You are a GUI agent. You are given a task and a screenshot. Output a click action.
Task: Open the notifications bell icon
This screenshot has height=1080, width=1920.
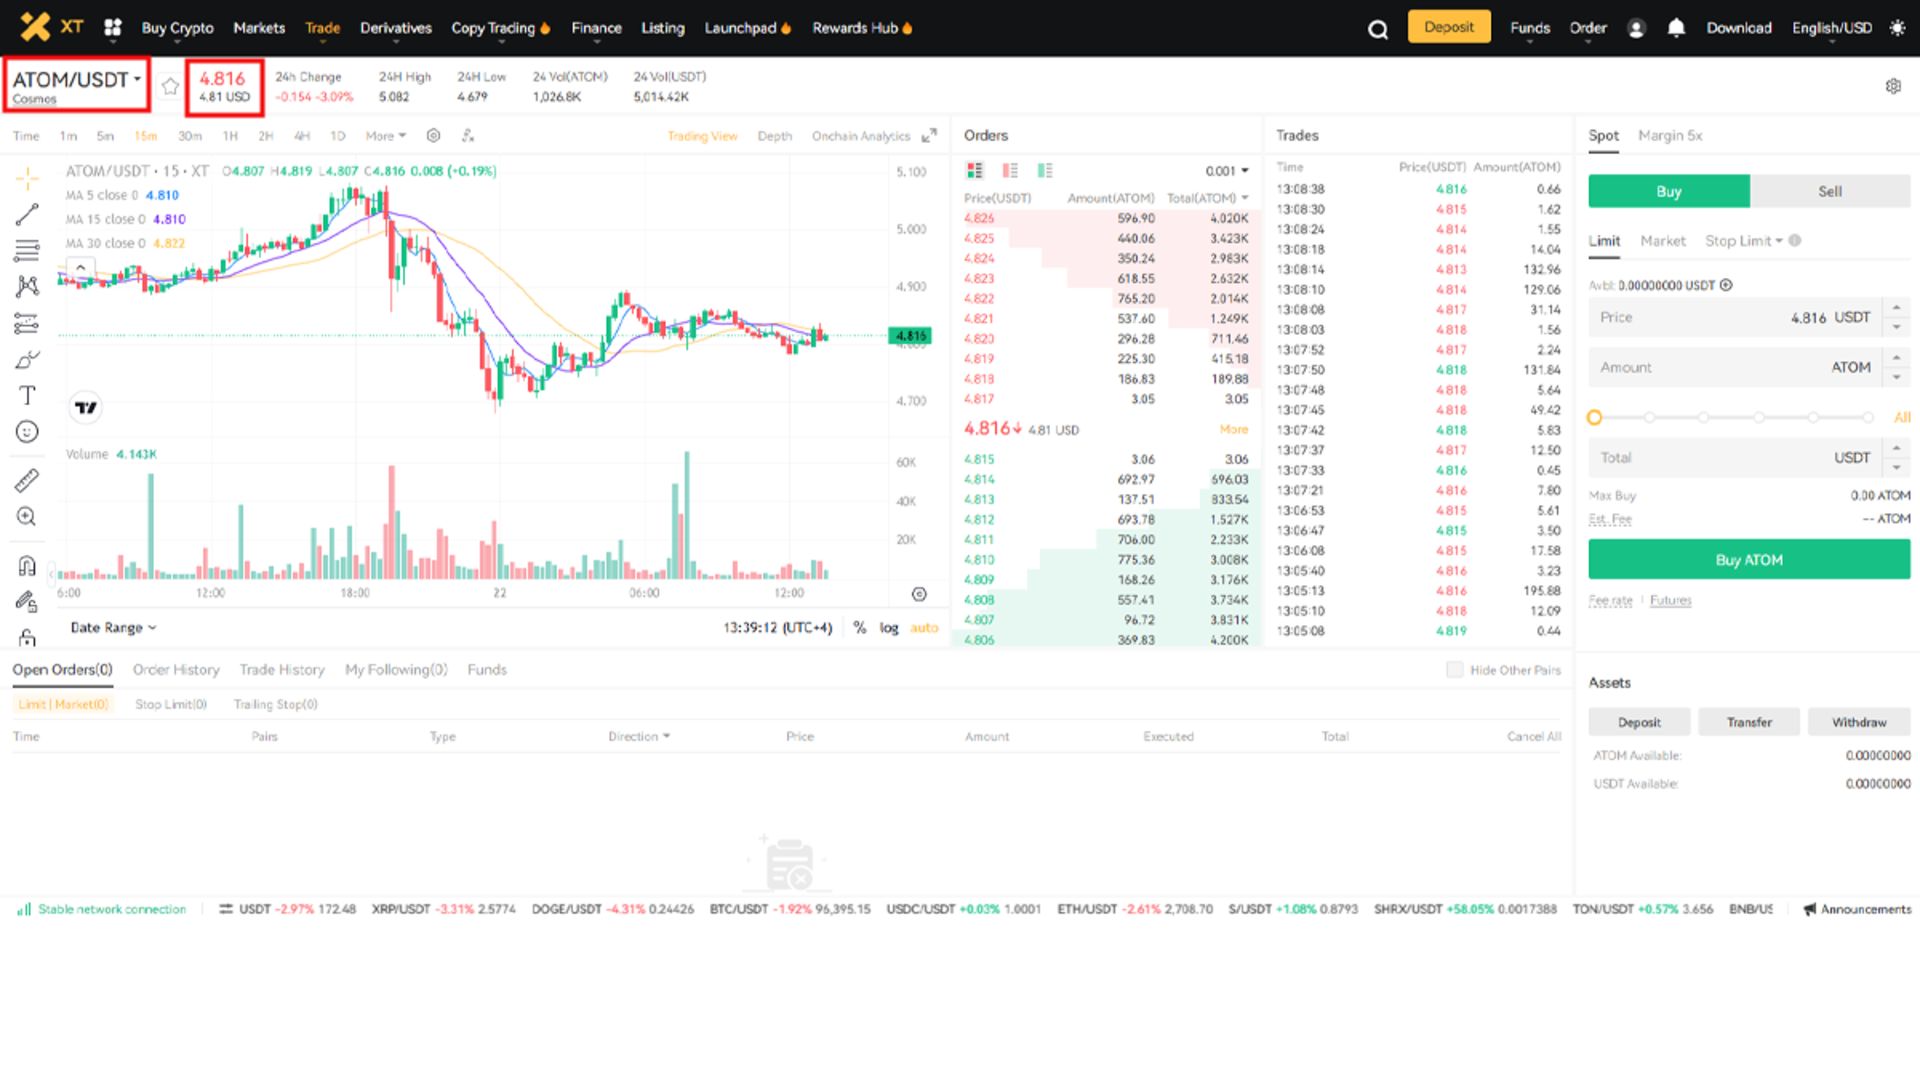pyautogui.click(x=1676, y=28)
